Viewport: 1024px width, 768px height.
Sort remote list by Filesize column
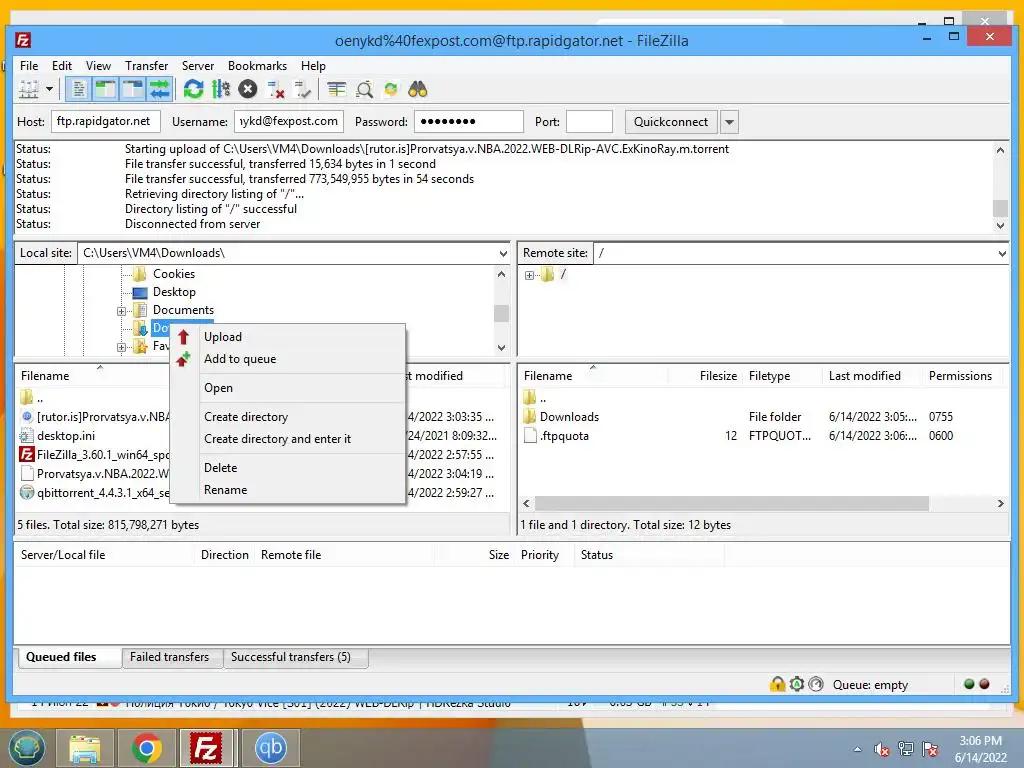point(718,376)
